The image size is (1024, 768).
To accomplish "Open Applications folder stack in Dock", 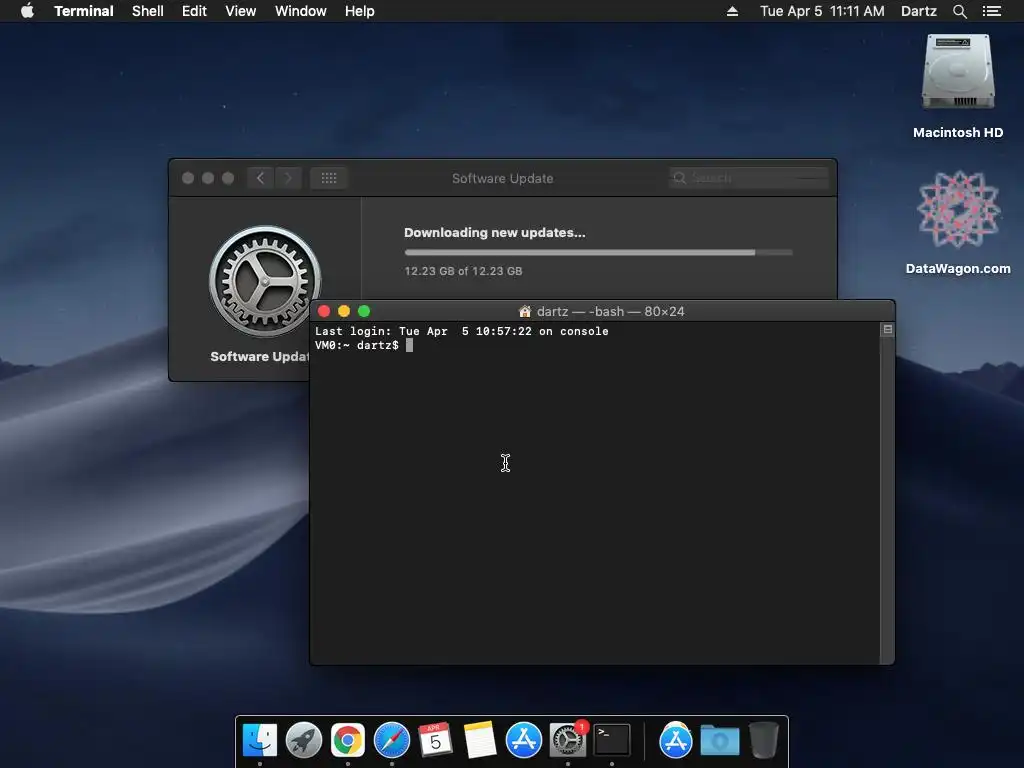I will [675, 741].
